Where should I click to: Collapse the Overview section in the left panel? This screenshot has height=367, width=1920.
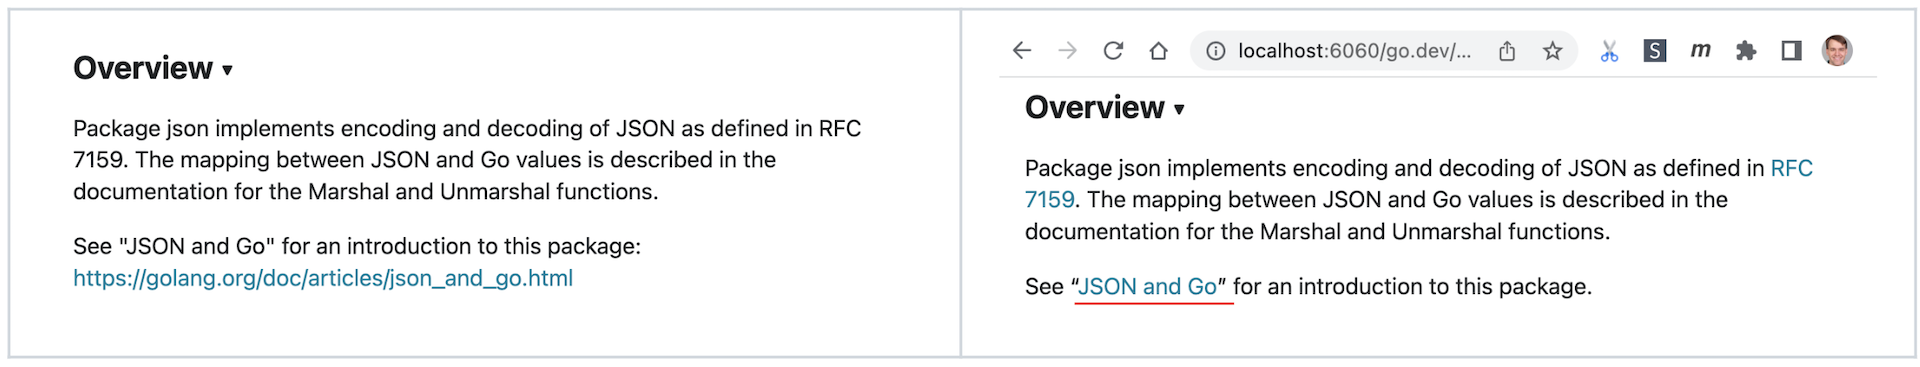pyautogui.click(x=227, y=70)
